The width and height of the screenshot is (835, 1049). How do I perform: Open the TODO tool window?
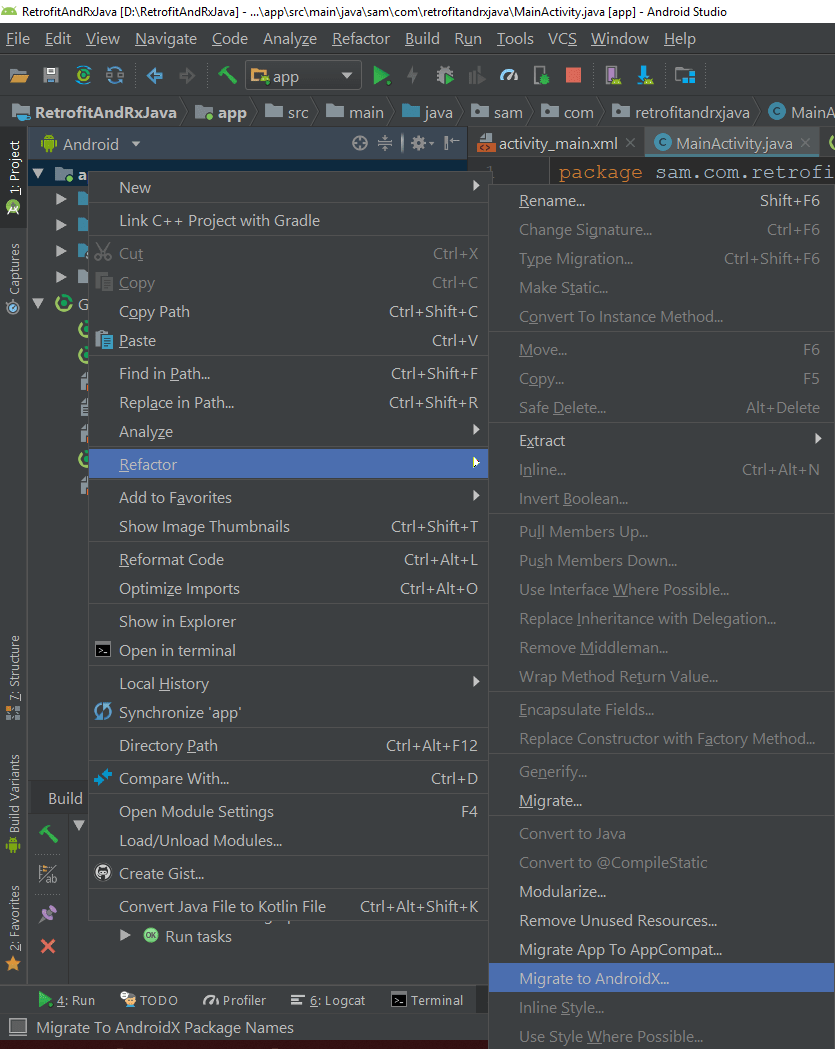(x=149, y=1000)
